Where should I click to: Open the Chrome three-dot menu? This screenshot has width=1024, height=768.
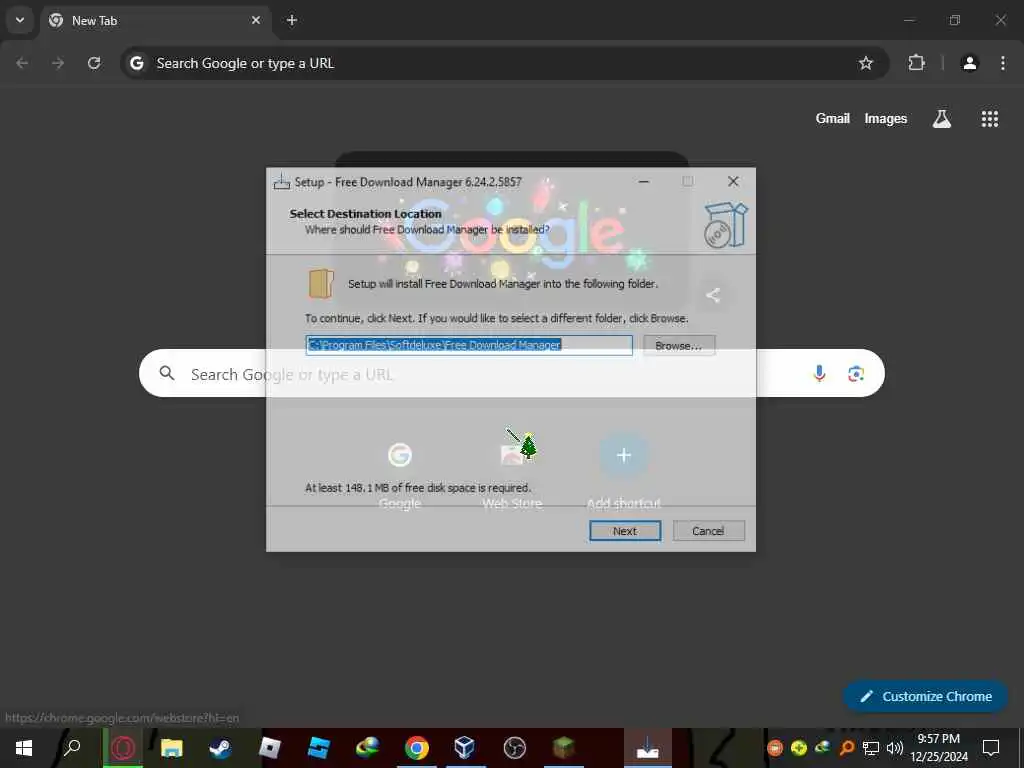click(1003, 63)
